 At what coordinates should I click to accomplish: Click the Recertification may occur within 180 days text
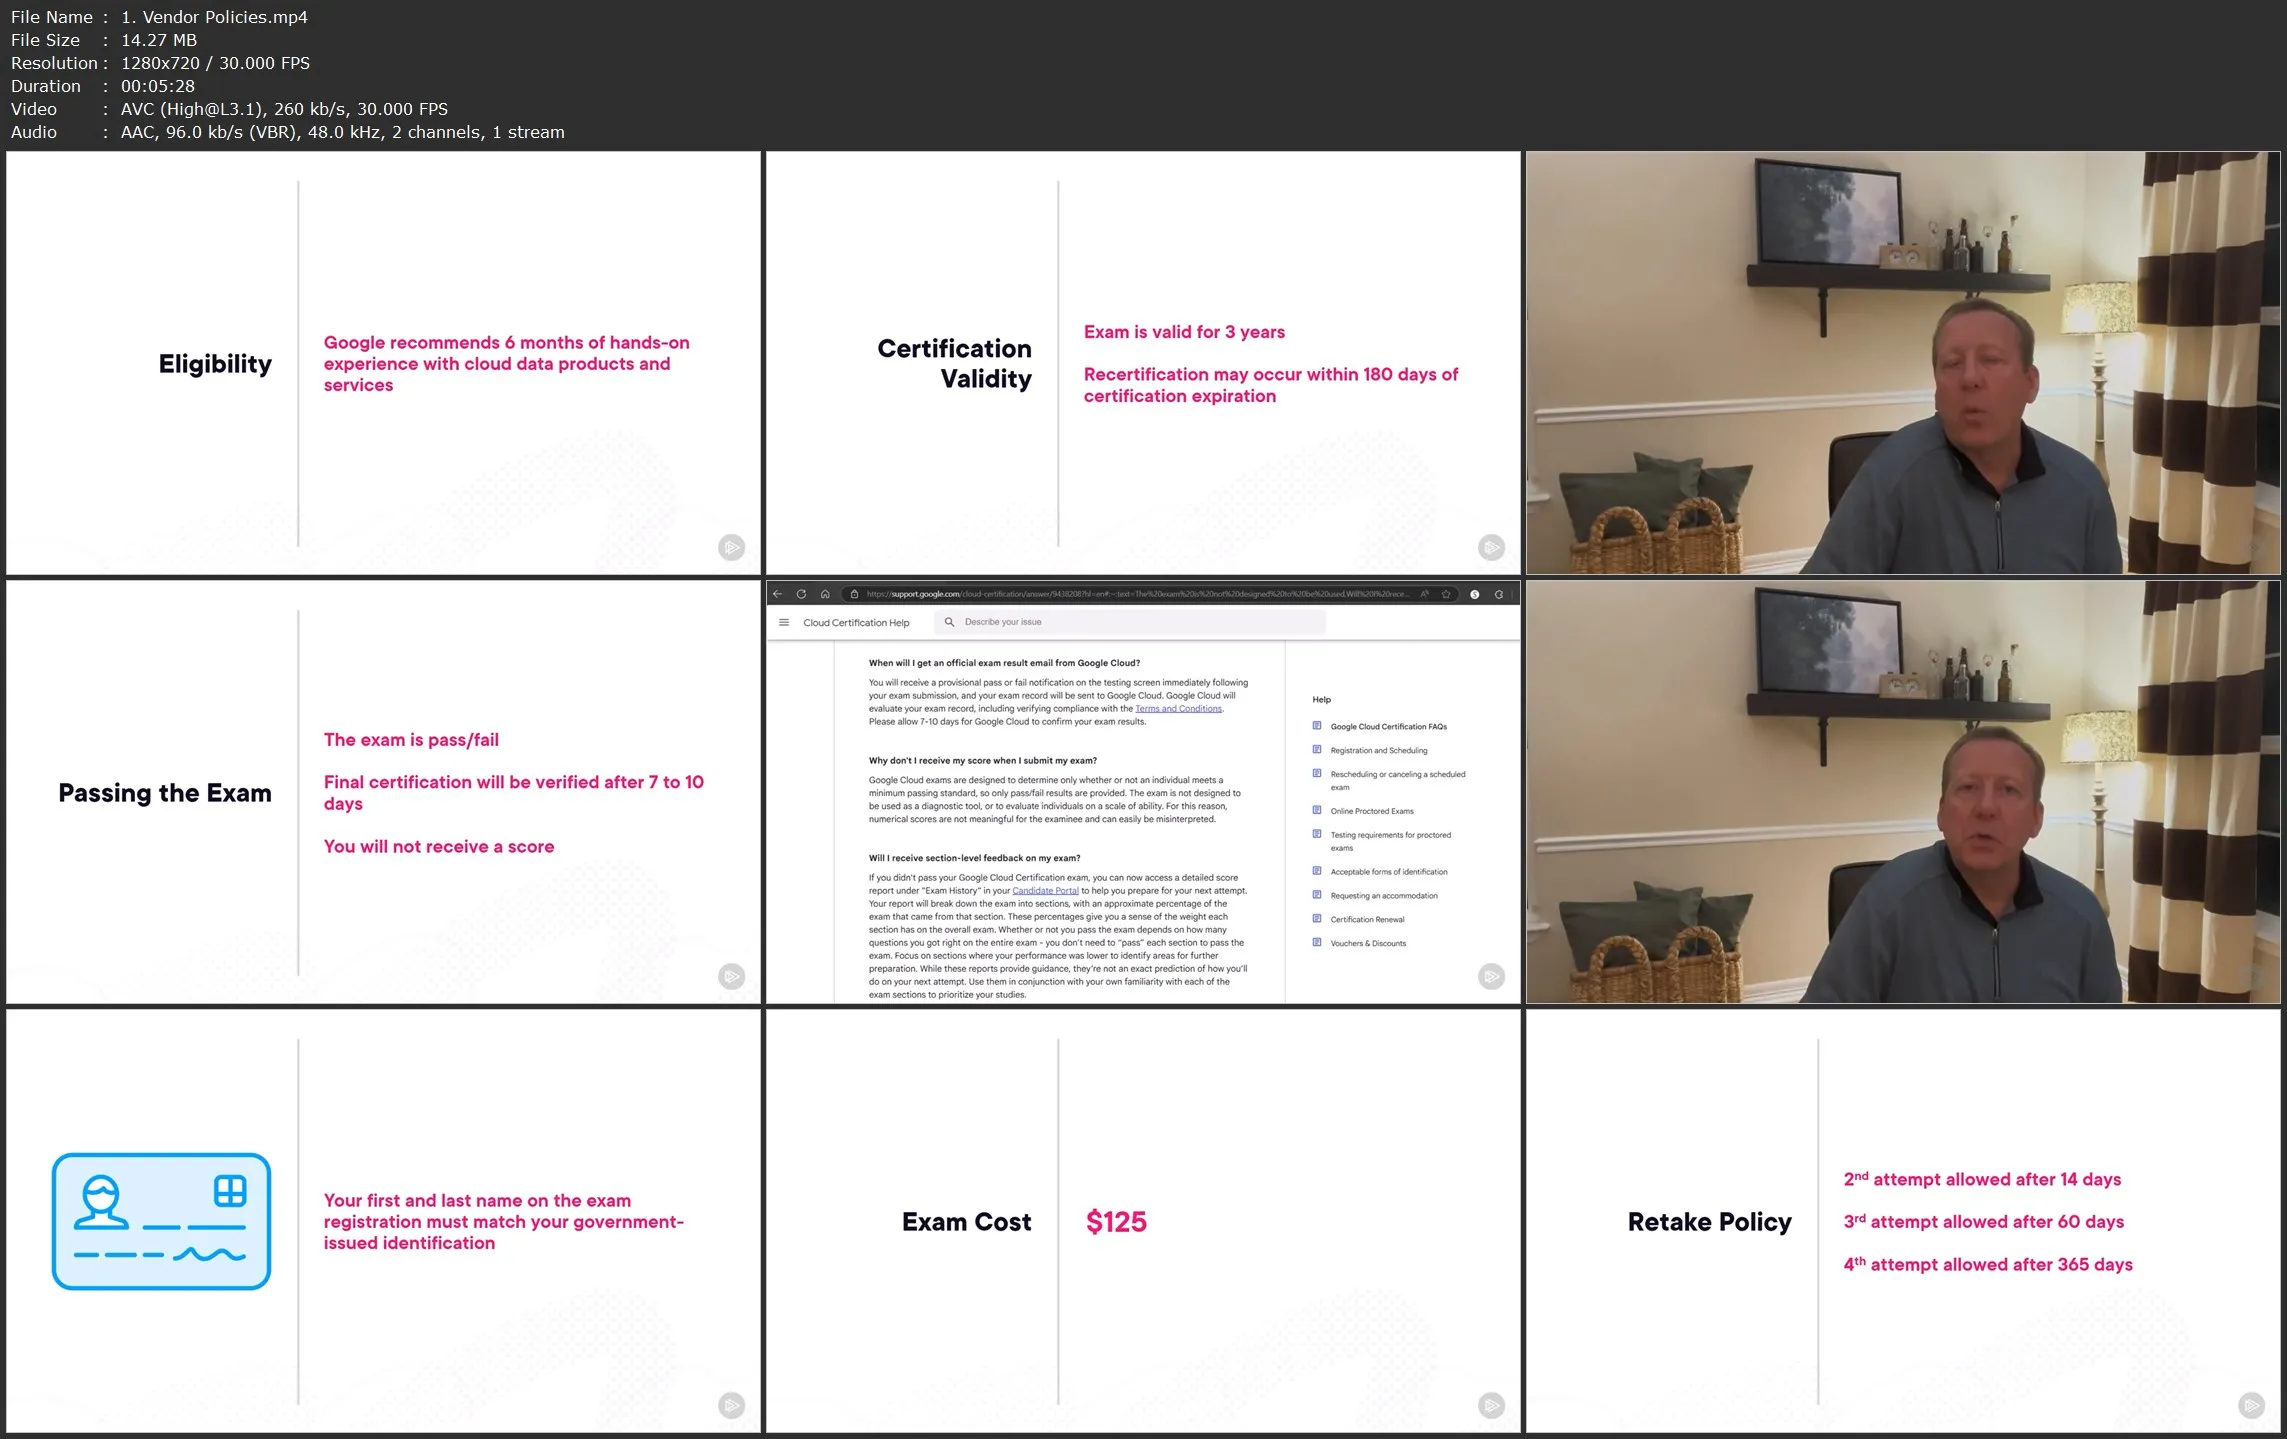1271,385
